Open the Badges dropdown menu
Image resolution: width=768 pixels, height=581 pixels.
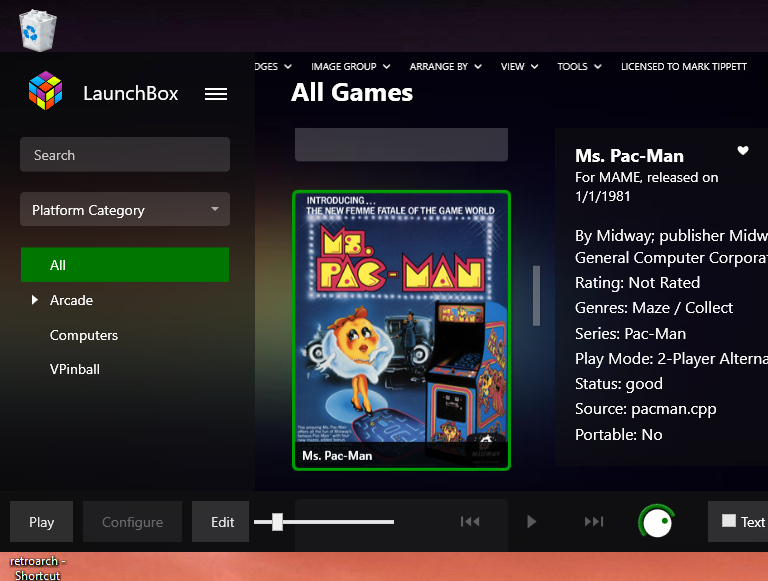273,67
